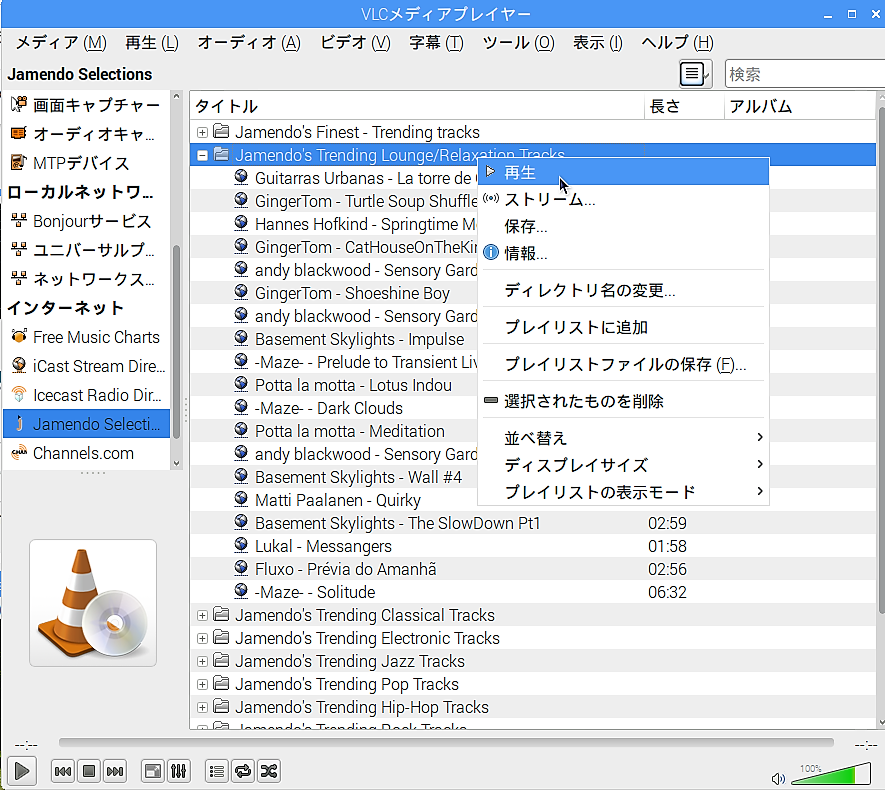Expand Jamendo's Trending Classical Tracks folder

202,615
